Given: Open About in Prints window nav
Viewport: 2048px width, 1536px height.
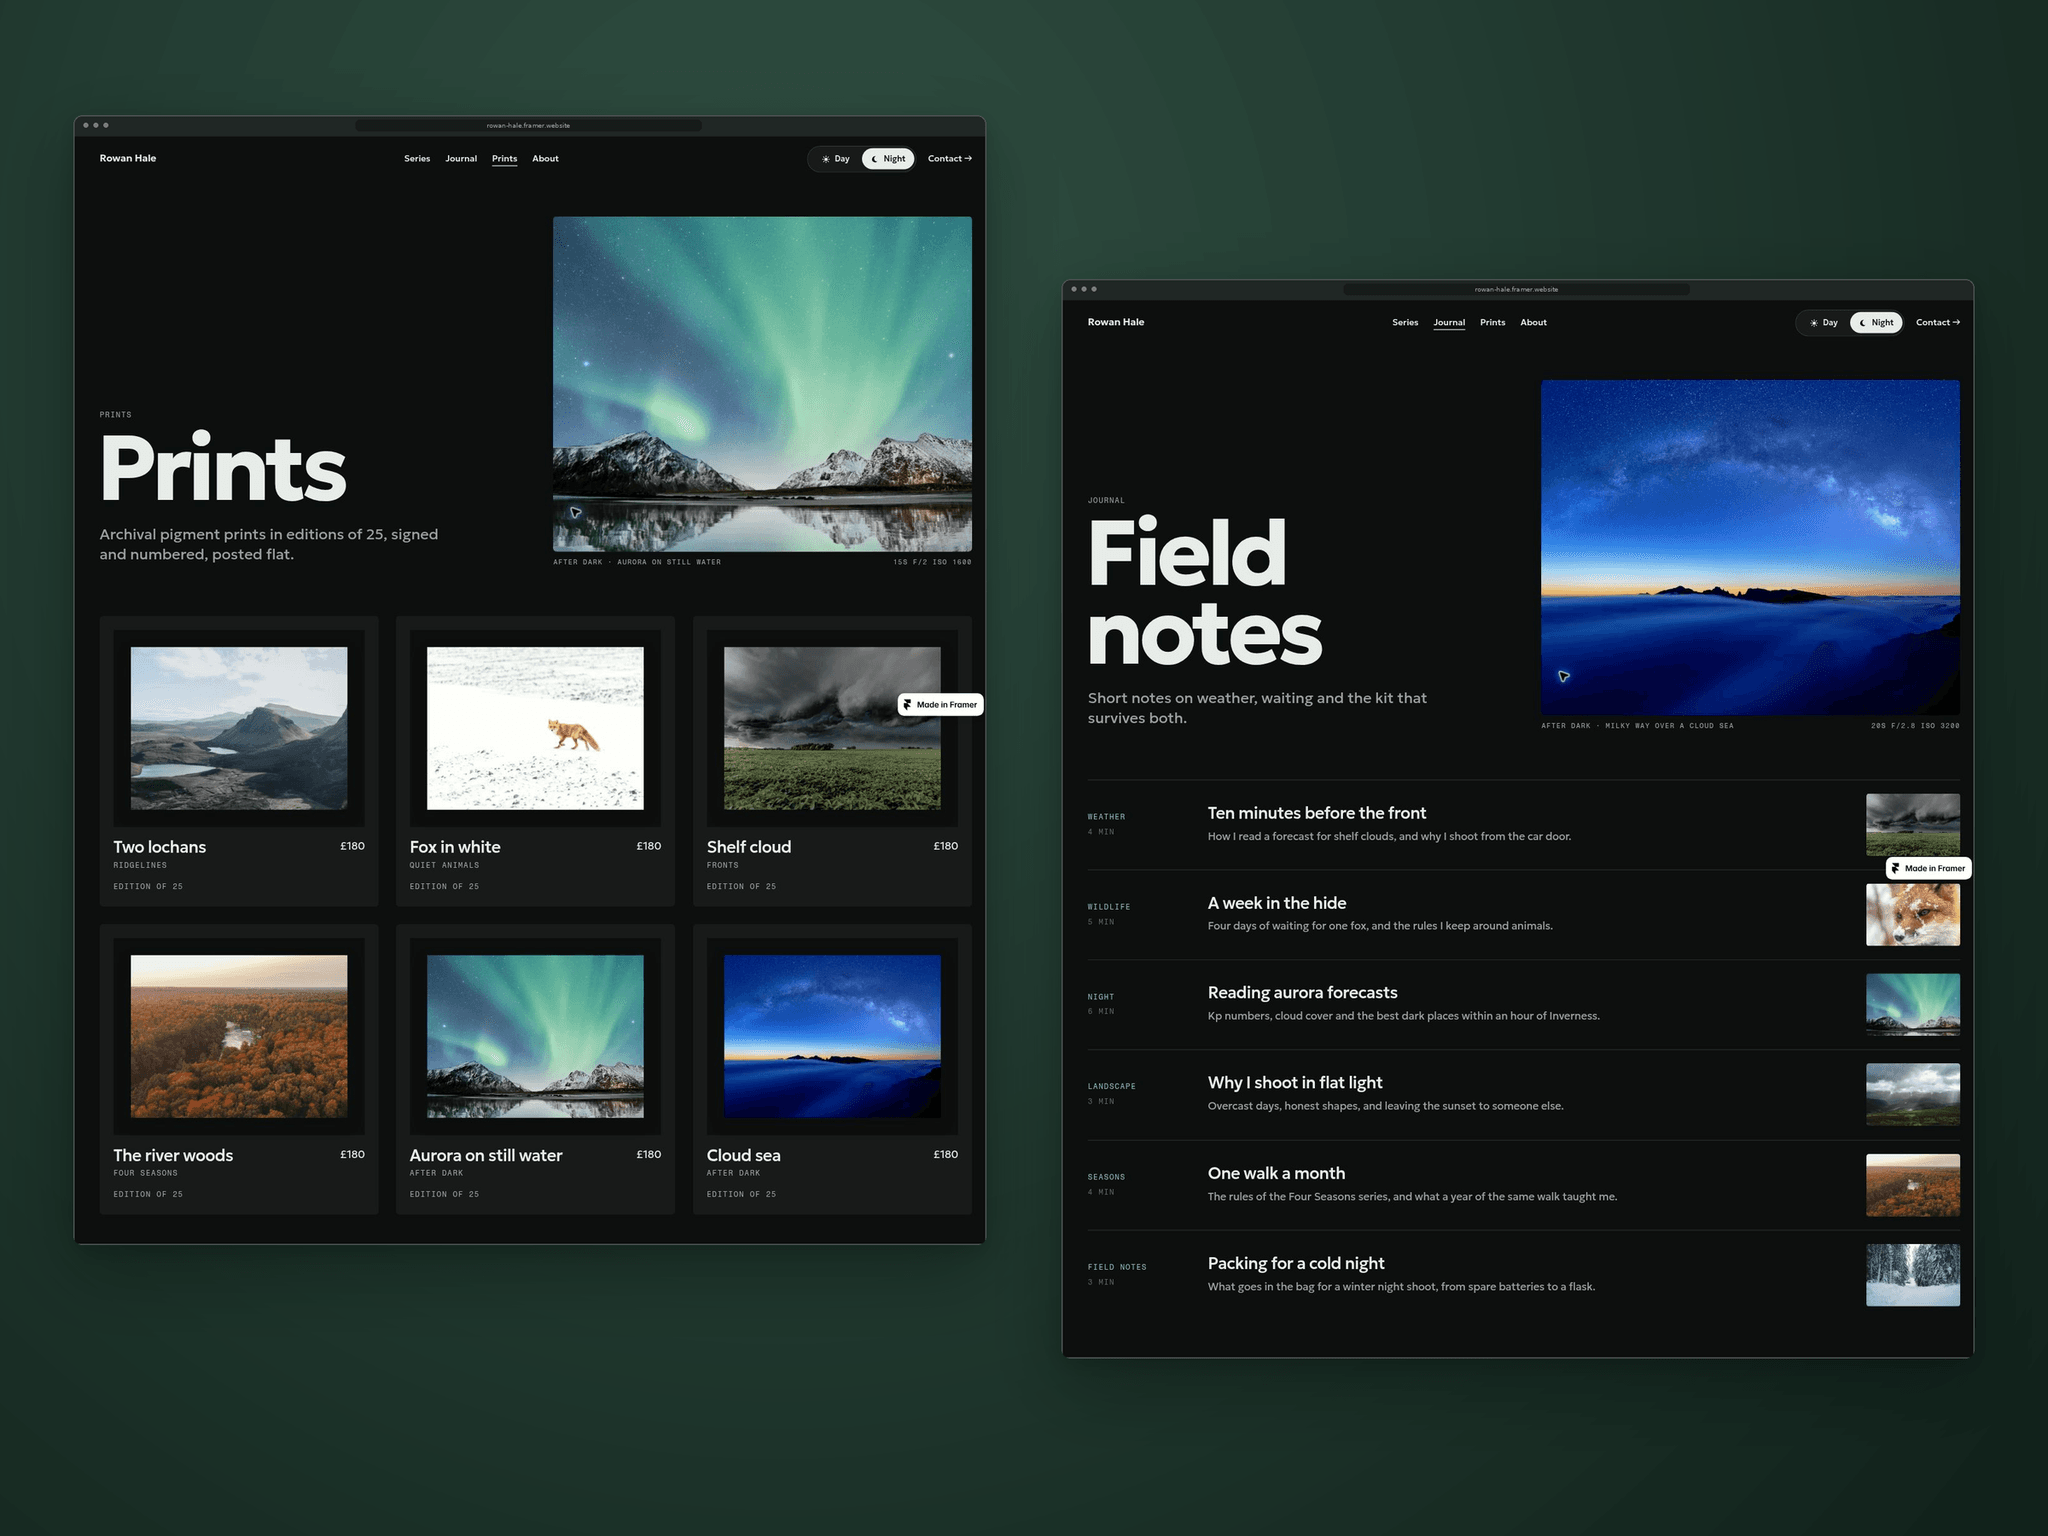Looking at the screenshot, I should pos(545,159).
